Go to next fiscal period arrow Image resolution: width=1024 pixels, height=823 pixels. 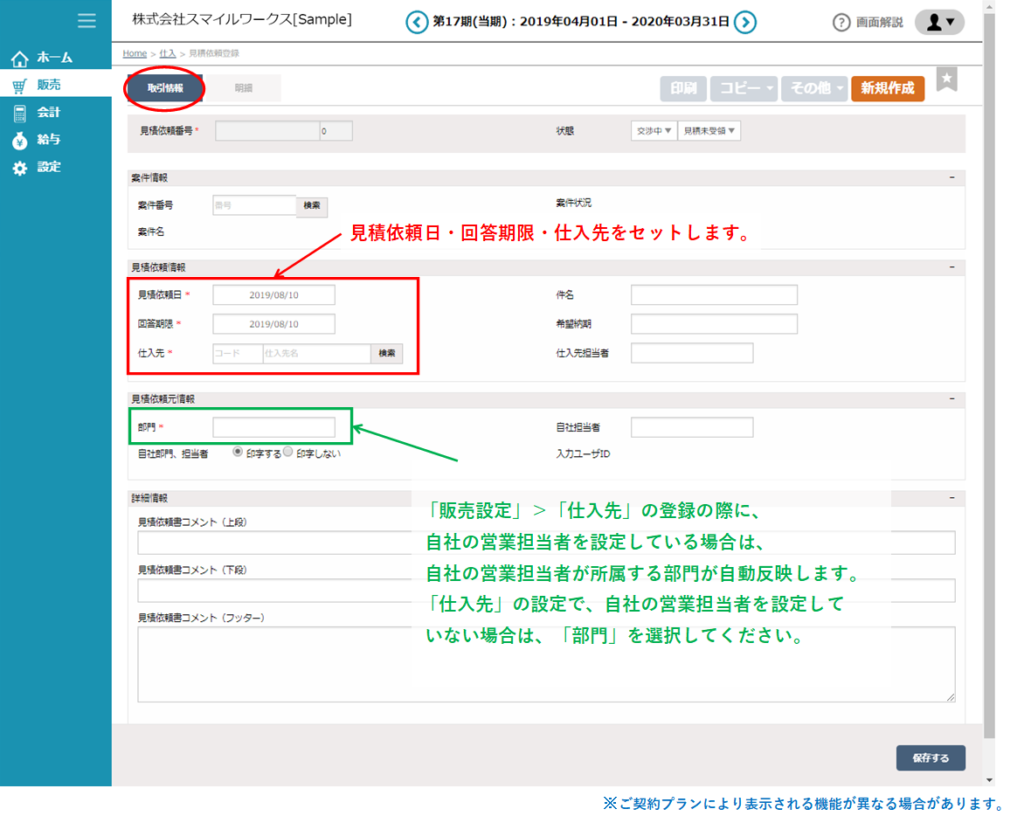pyautogui.click(x=744, y=22)
